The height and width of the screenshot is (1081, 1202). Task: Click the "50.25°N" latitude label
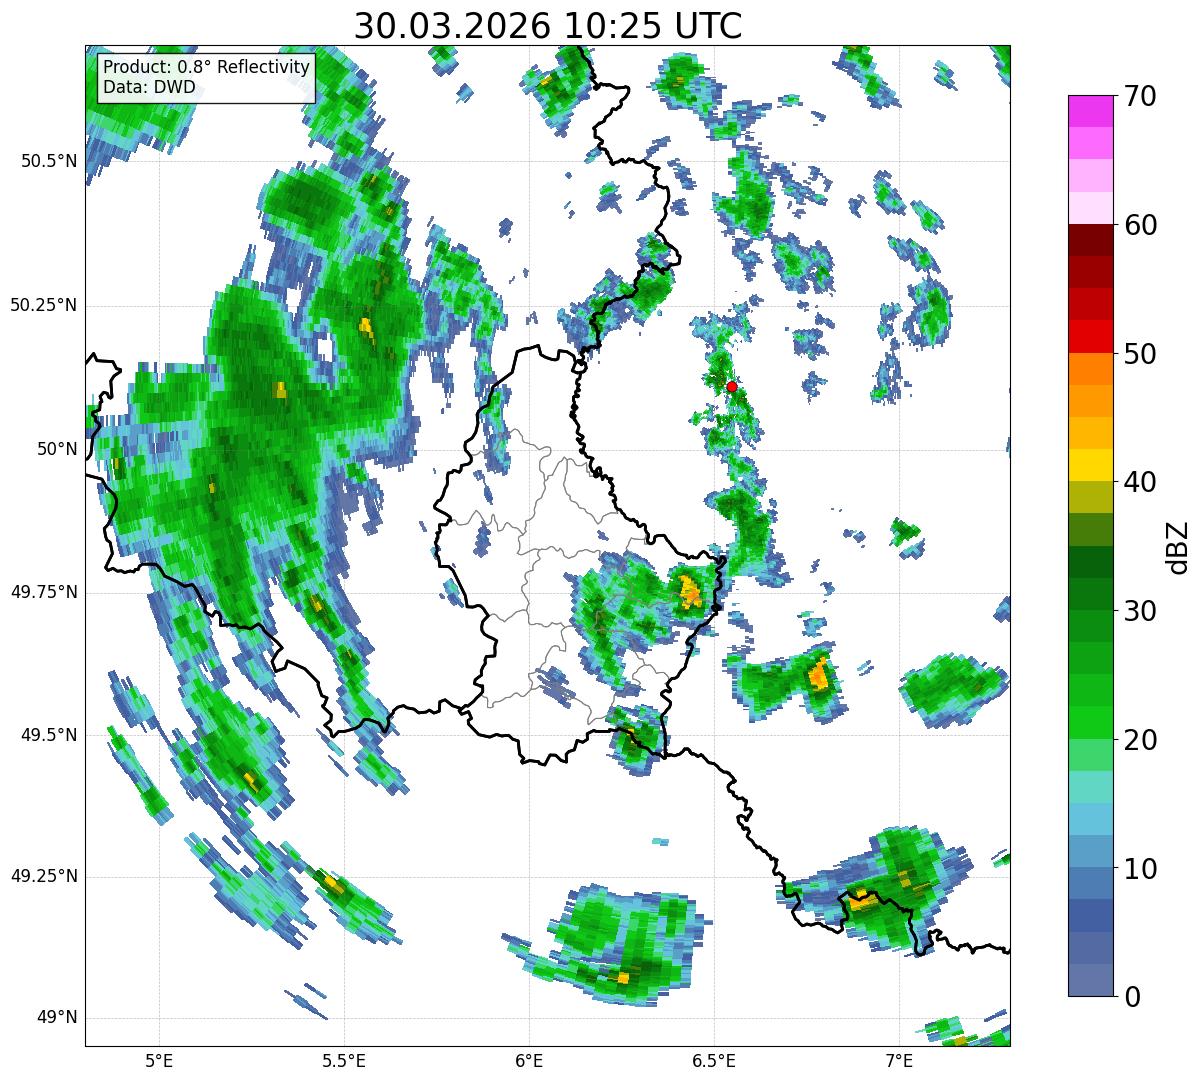tap(43, 305)
